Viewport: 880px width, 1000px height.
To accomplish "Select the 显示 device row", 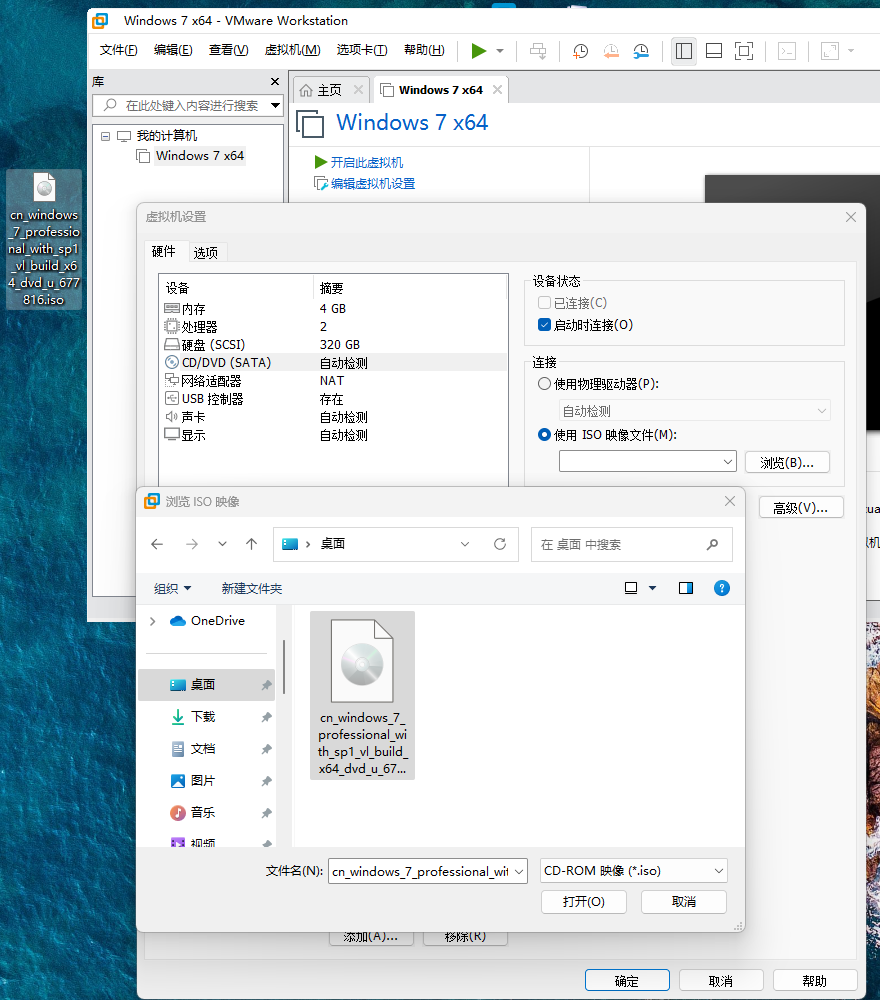I will [334, 435].
